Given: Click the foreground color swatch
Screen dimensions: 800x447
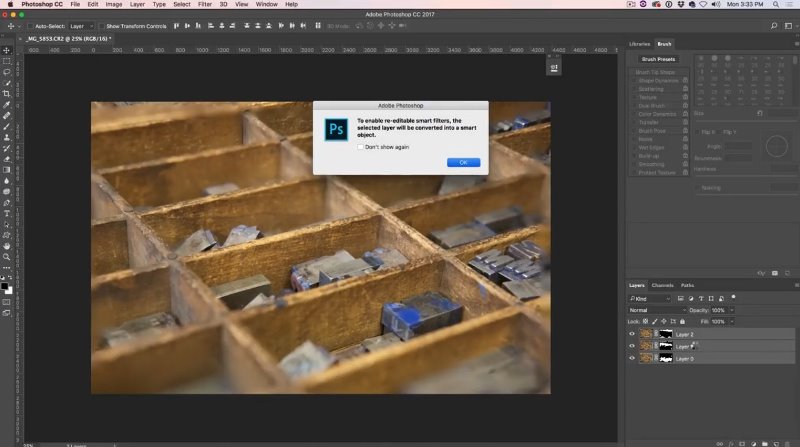Looking at the screenshot, I should 5,286.
